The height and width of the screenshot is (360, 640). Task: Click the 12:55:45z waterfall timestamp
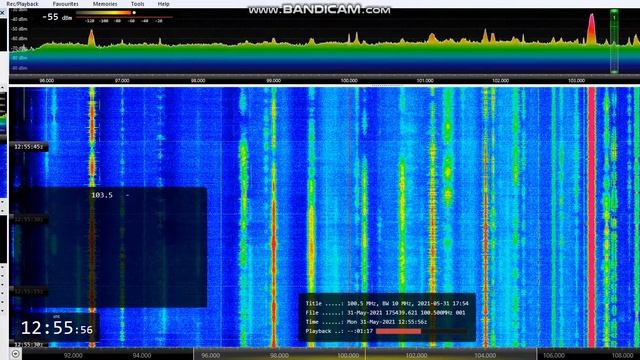[x=29, y=147]
